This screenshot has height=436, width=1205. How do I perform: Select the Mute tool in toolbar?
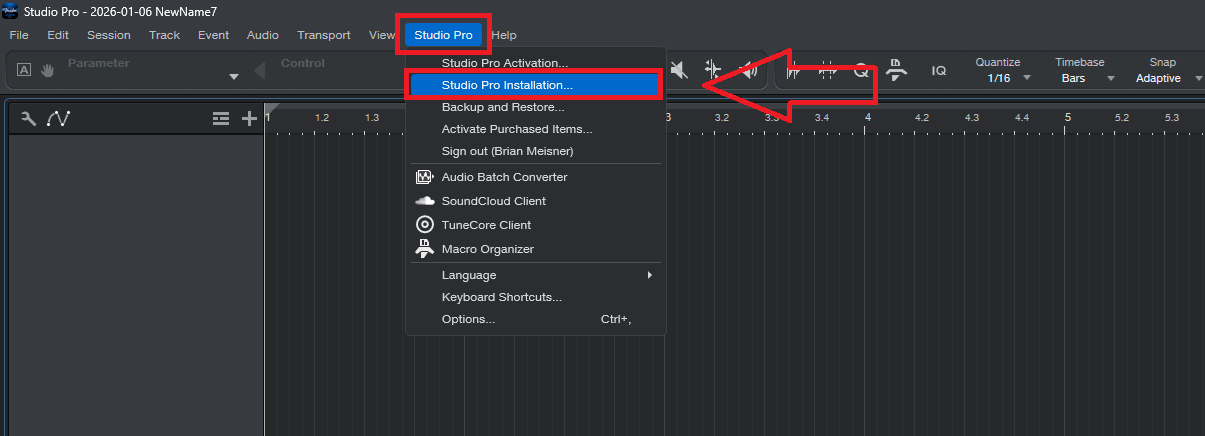coord(680,70)
